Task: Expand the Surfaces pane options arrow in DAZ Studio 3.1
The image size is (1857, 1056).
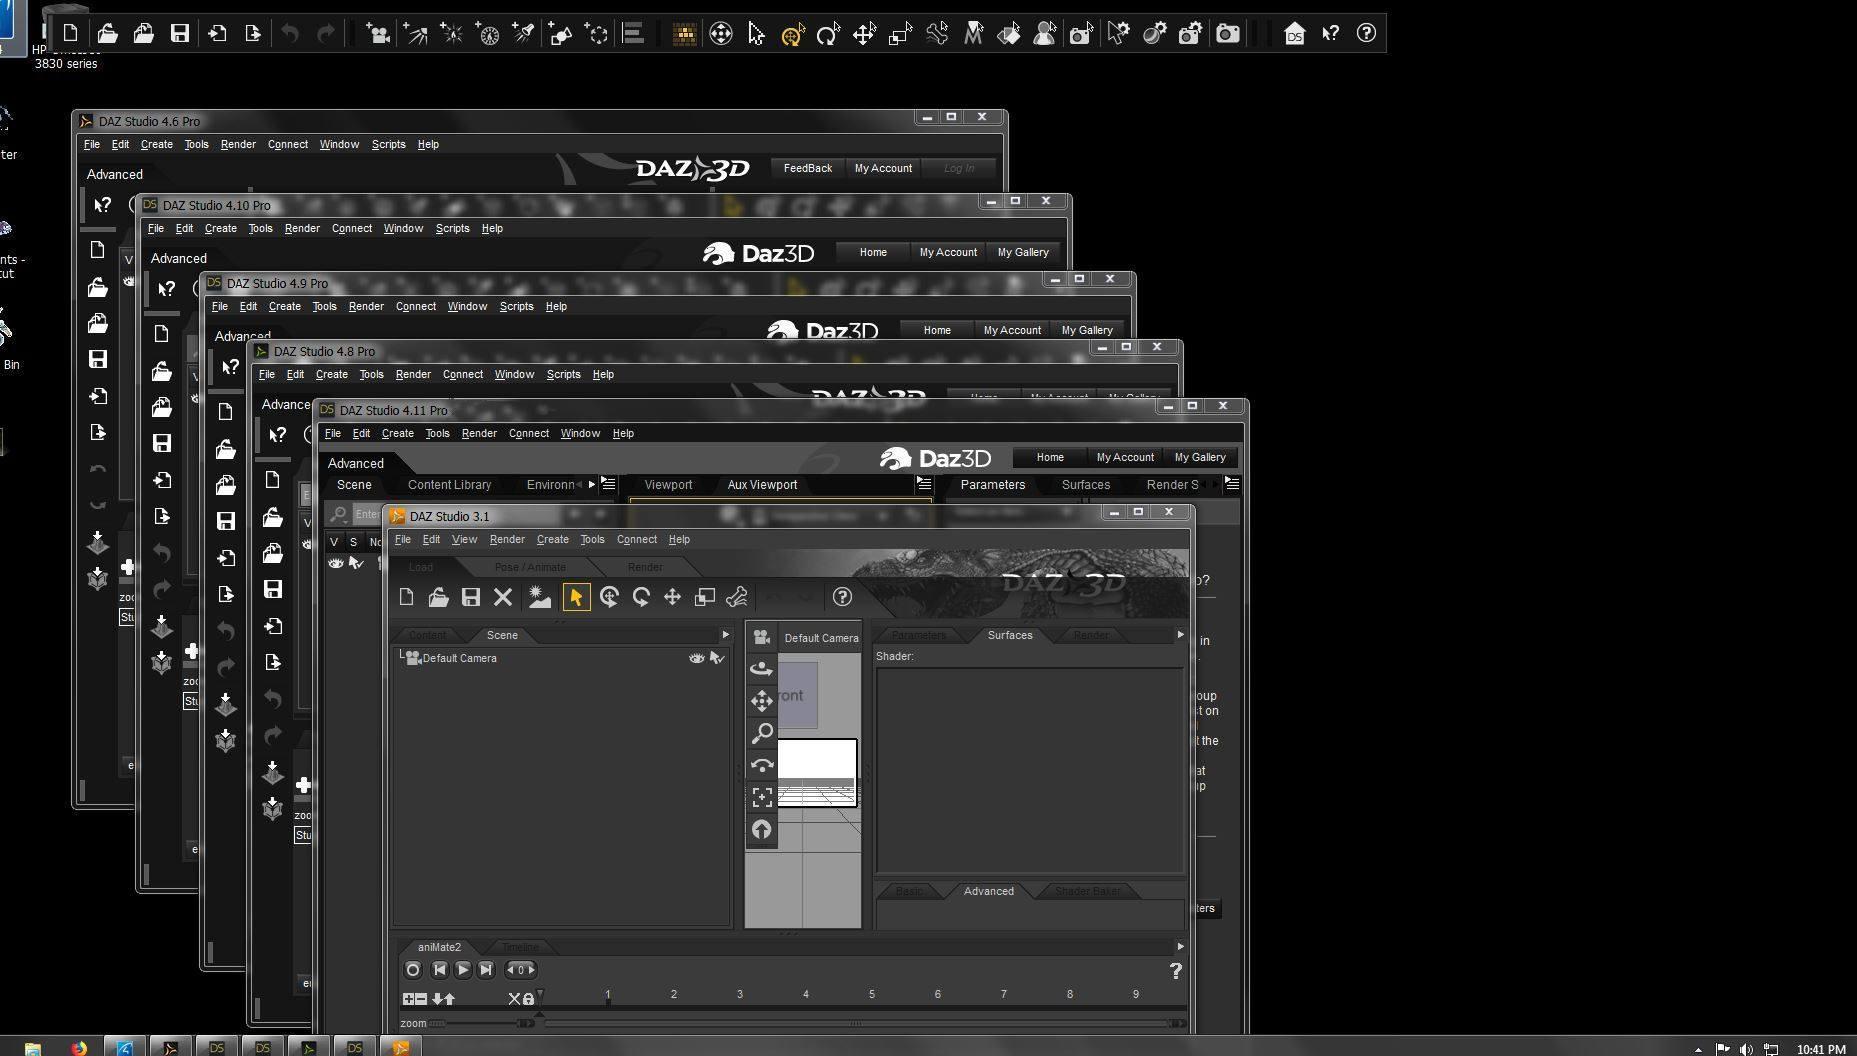Action: point(1180,635)
